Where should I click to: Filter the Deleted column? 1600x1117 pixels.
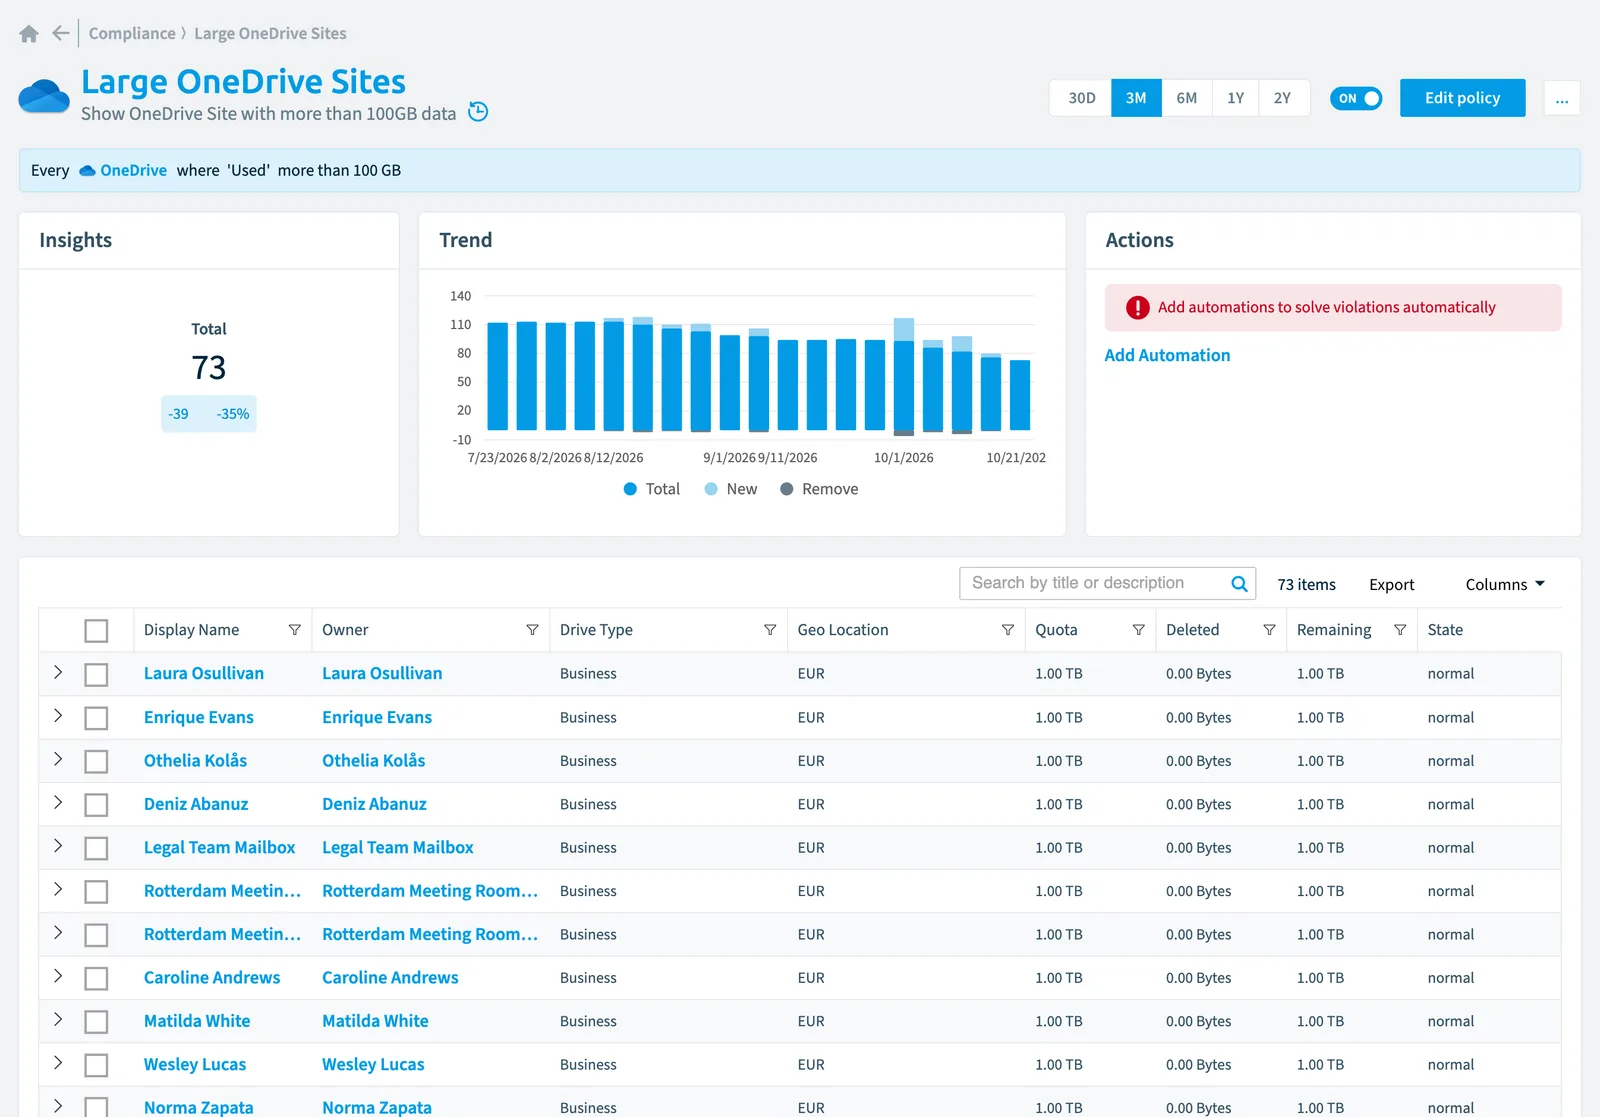click(1269, 630)
